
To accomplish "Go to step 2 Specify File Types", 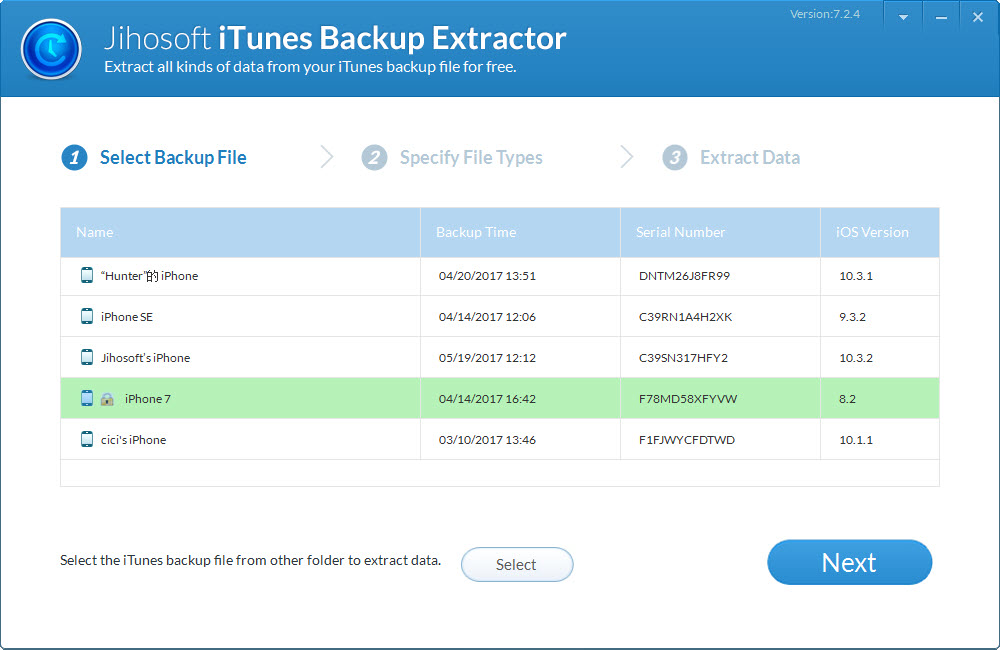I will click(453, 157).
